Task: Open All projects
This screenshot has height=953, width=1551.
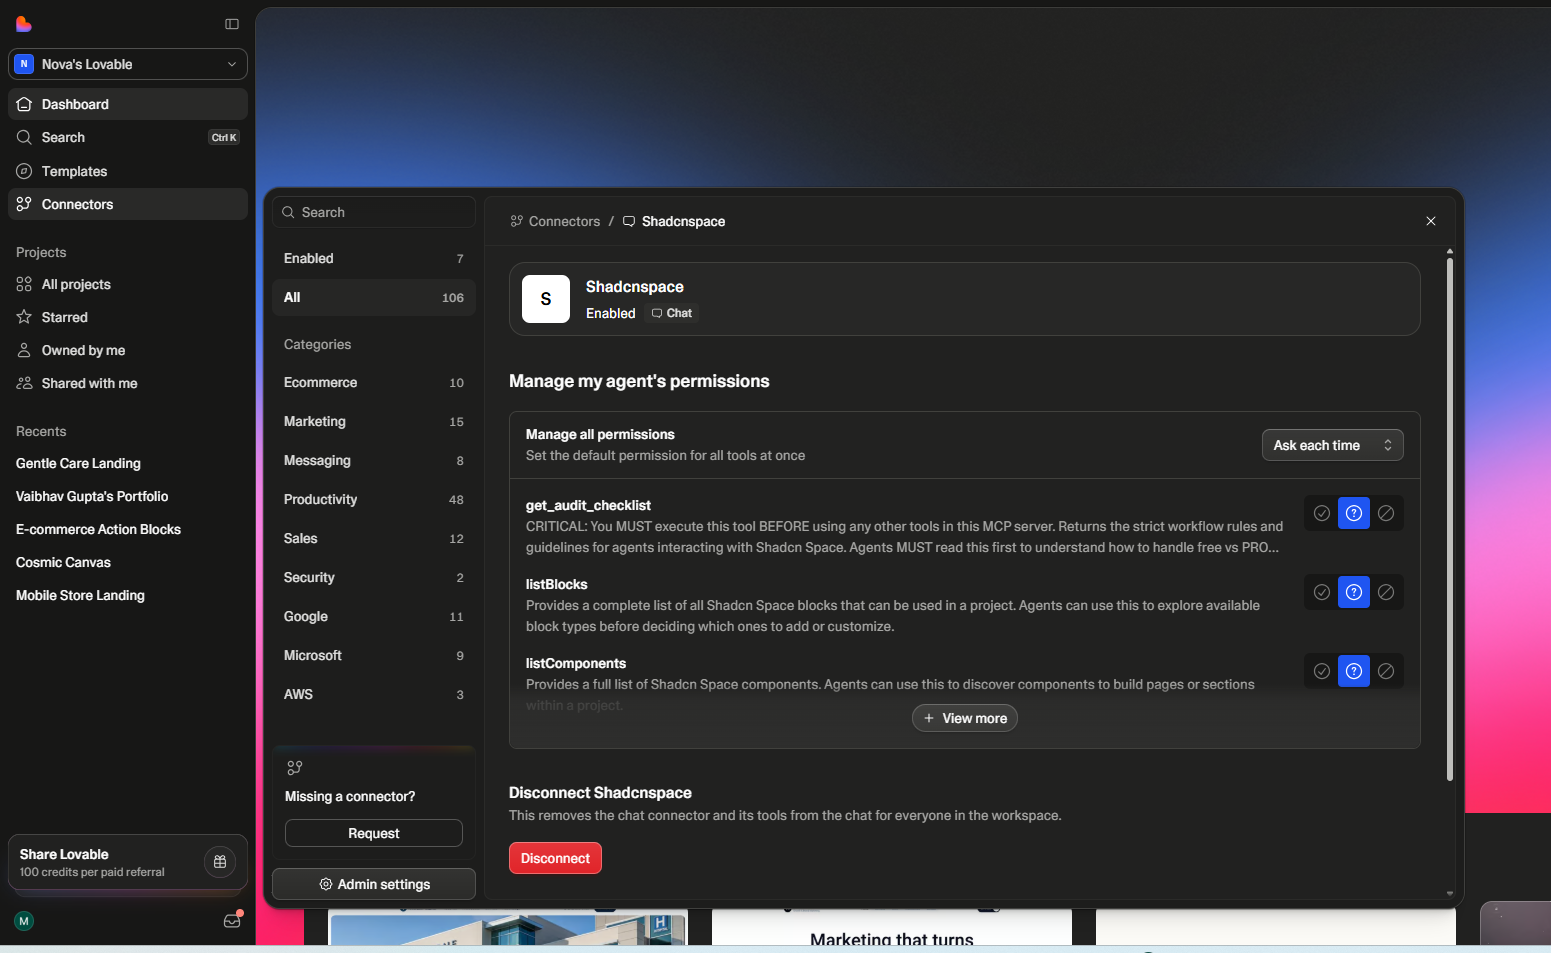Action: (128, 284)
